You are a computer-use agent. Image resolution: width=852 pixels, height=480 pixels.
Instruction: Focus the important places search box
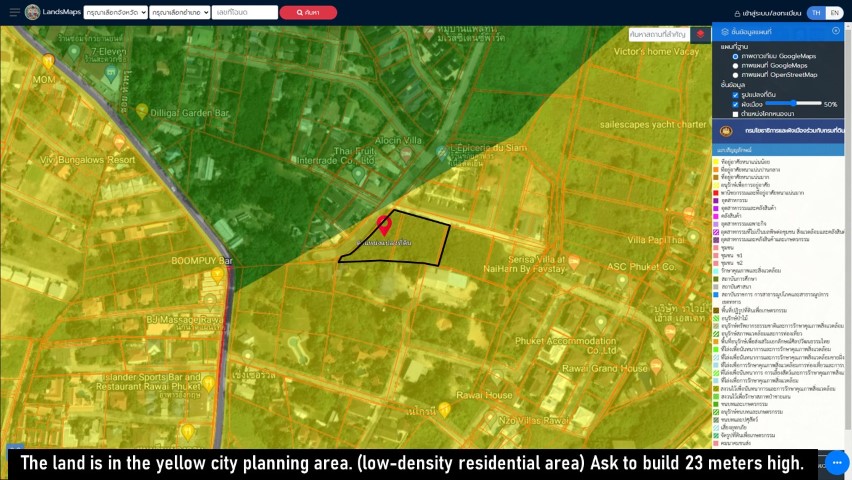(659, 34)
